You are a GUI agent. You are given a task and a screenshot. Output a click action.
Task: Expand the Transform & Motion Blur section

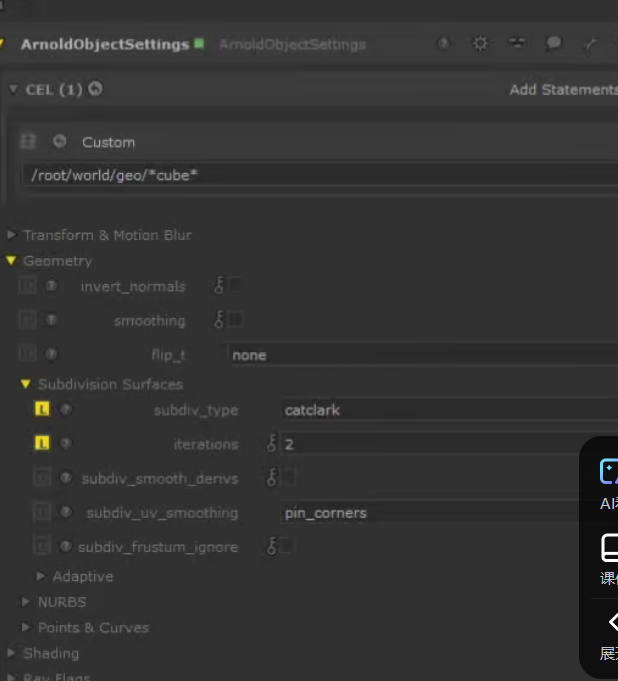coord(12,235)
